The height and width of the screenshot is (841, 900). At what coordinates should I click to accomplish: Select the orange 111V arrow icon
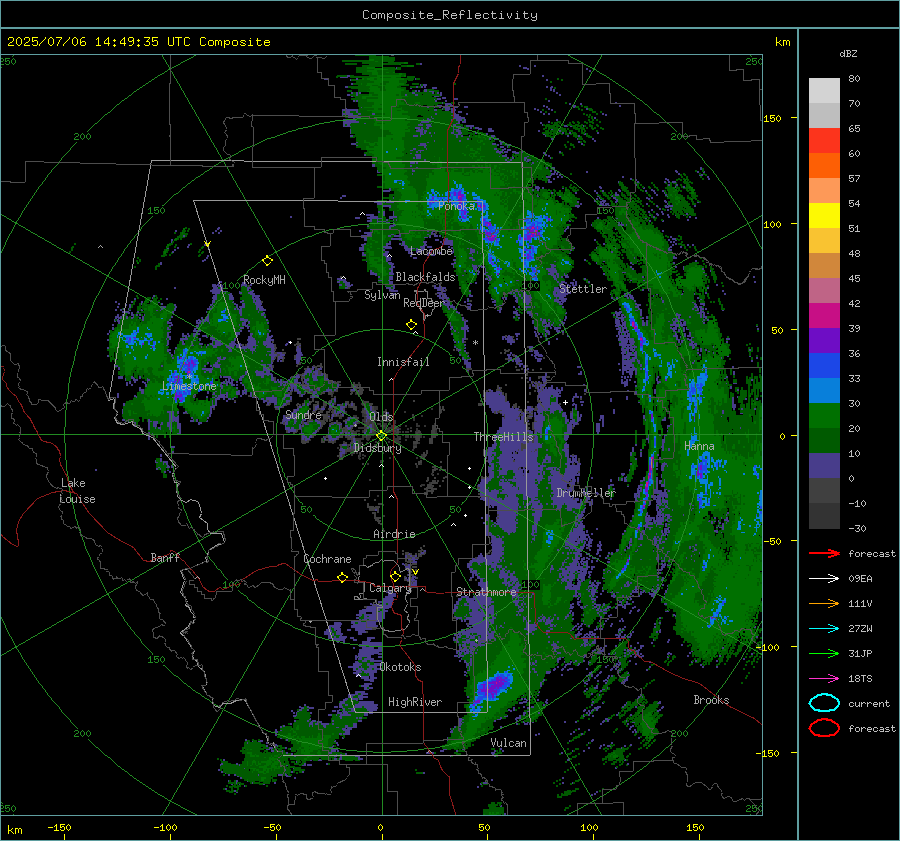click(x=824, y=603)
